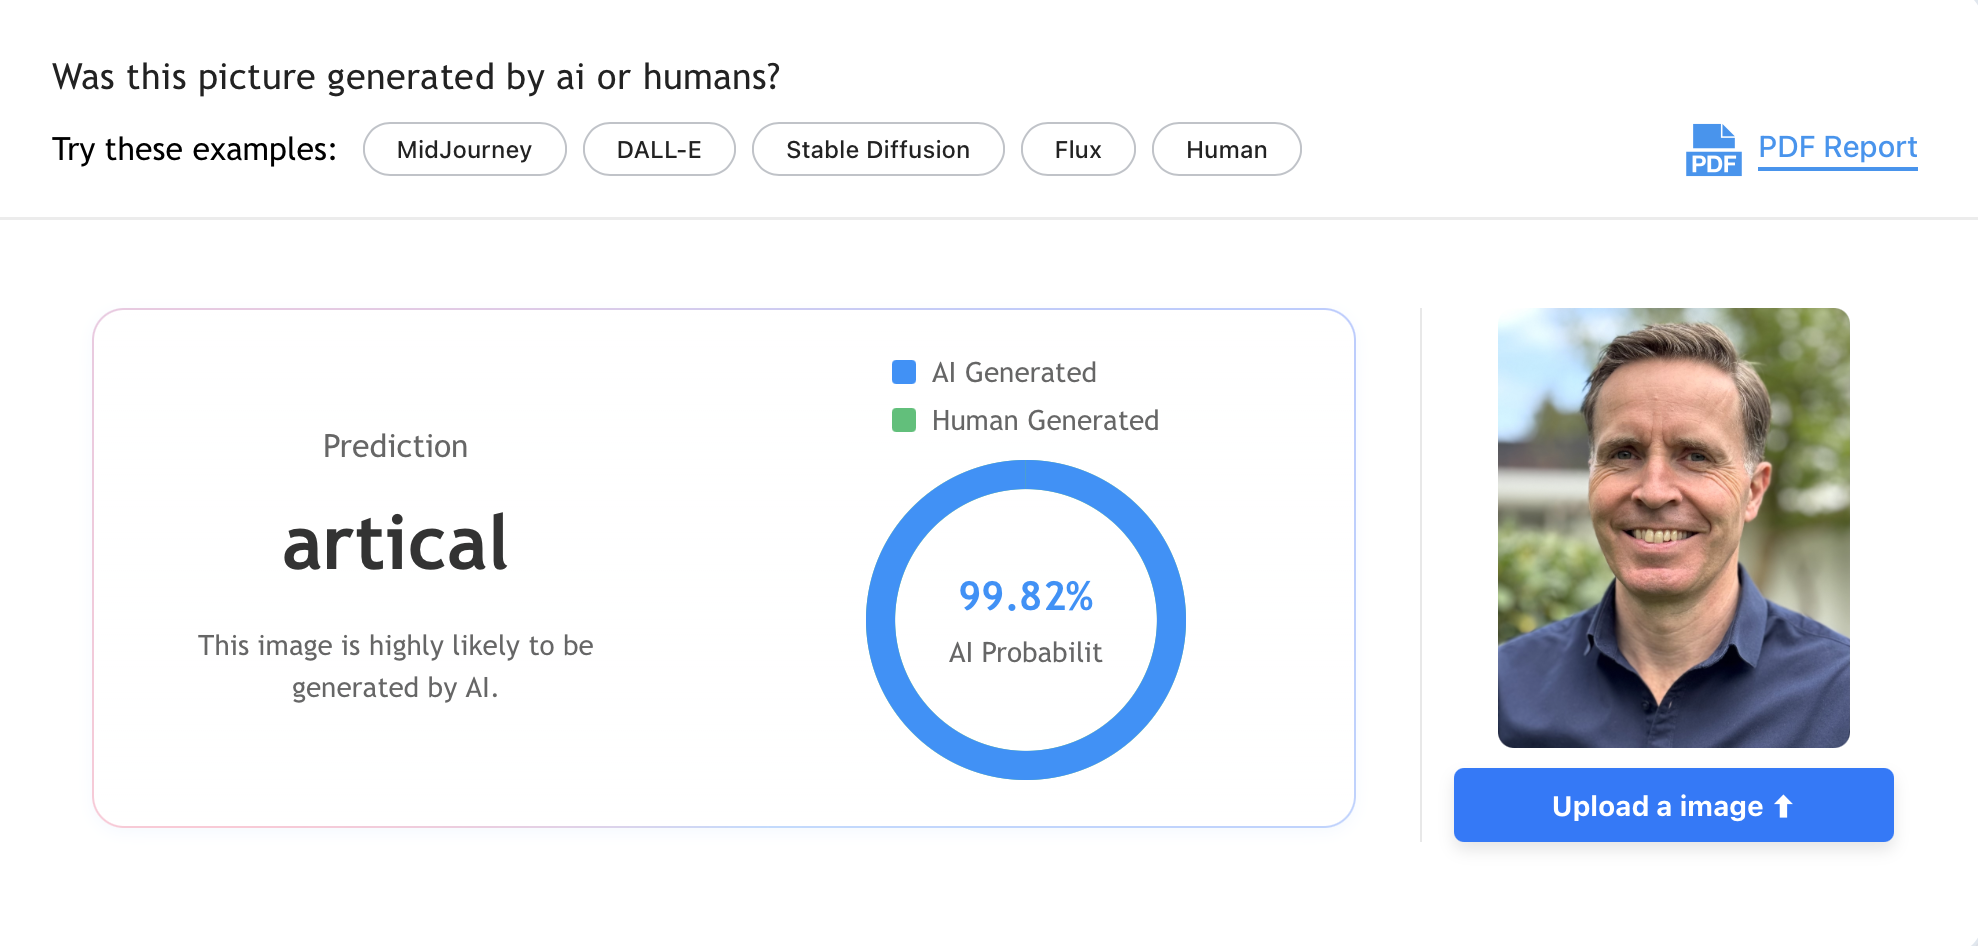Open the PDF Report link
Viewport: 1978px width, 946px height.
tap(1837, 148)
